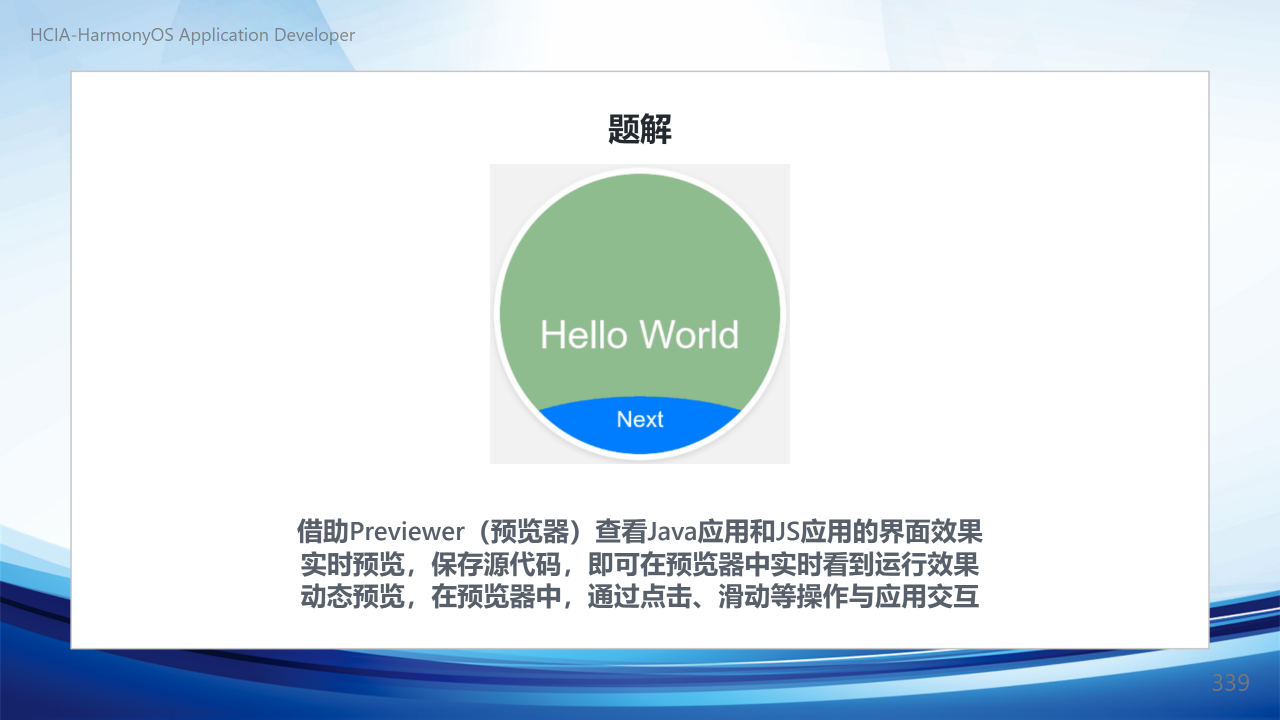Click the line starting with 借助Previewer
The height and width of the screenshot is (720, 1280).
click(x=640, y=530)
